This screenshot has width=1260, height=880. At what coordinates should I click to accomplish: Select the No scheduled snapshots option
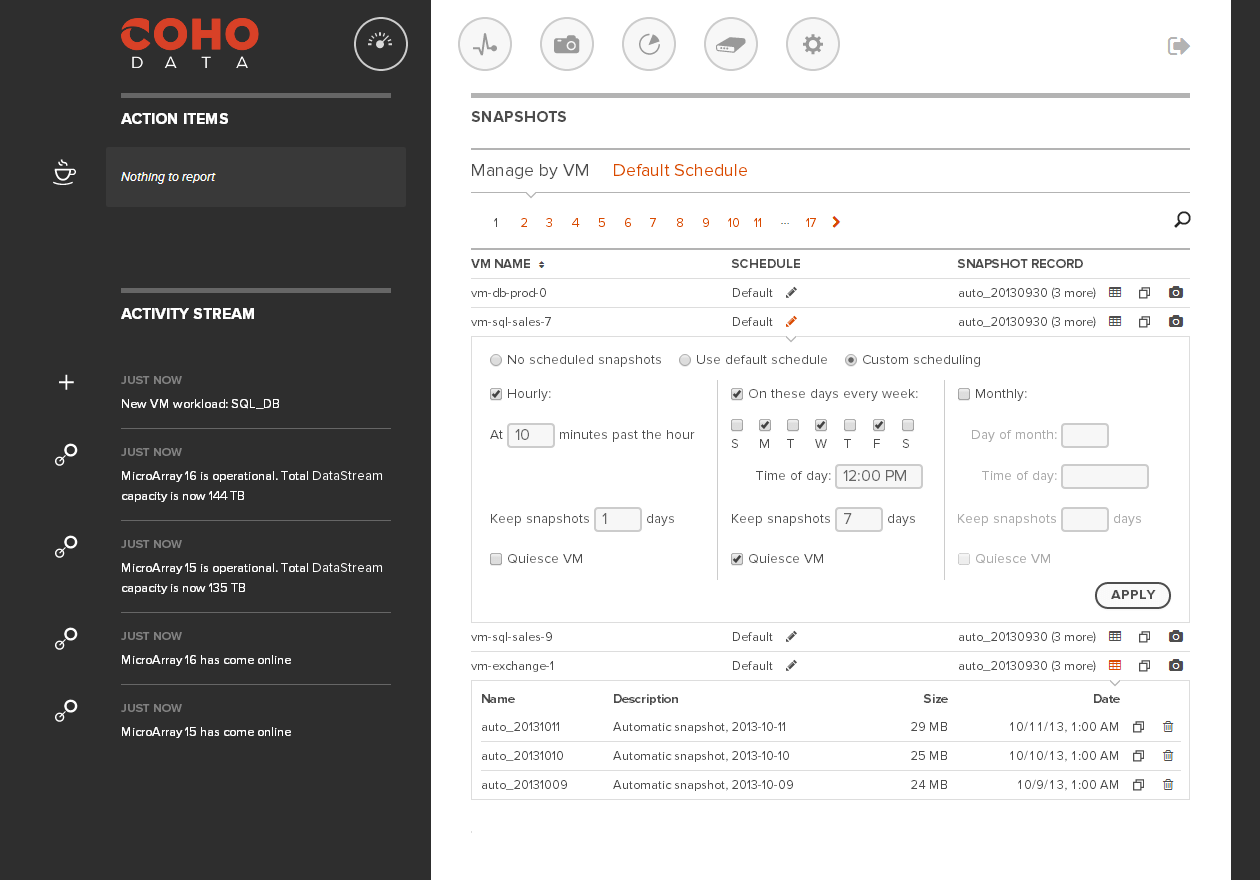(x=496, y=360)
